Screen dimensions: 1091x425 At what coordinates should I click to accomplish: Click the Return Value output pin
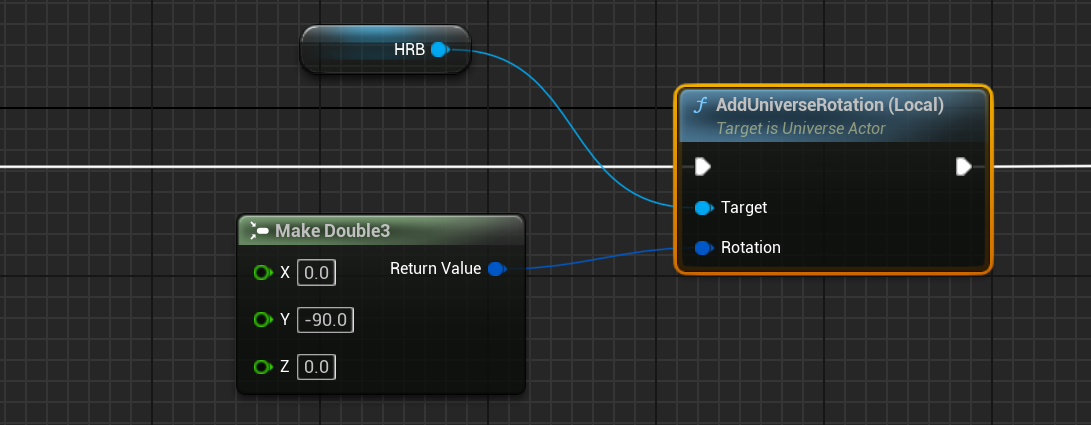pyautogui.click(x=495, y=269)
